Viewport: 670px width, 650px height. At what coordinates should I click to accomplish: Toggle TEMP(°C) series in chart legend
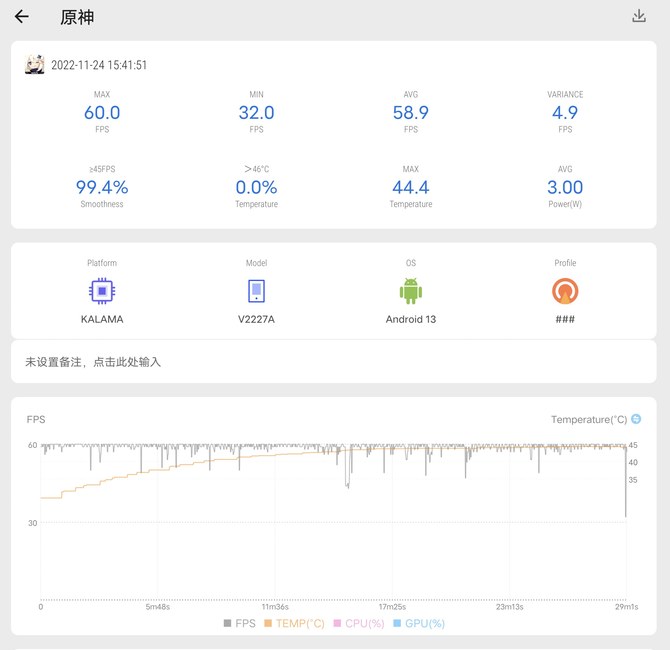(x=294, y=624)
